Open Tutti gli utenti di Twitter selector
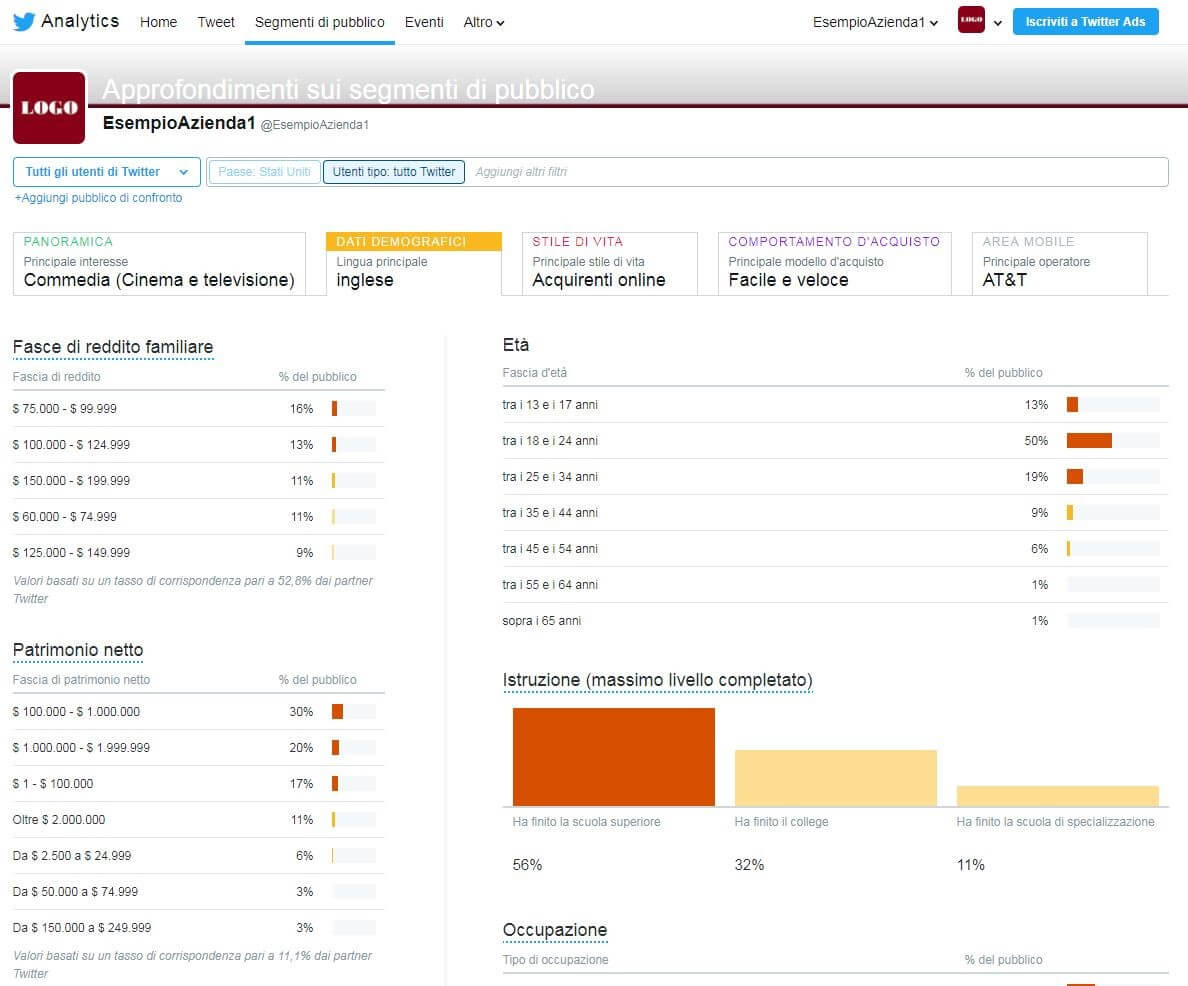 pos(106,172)
